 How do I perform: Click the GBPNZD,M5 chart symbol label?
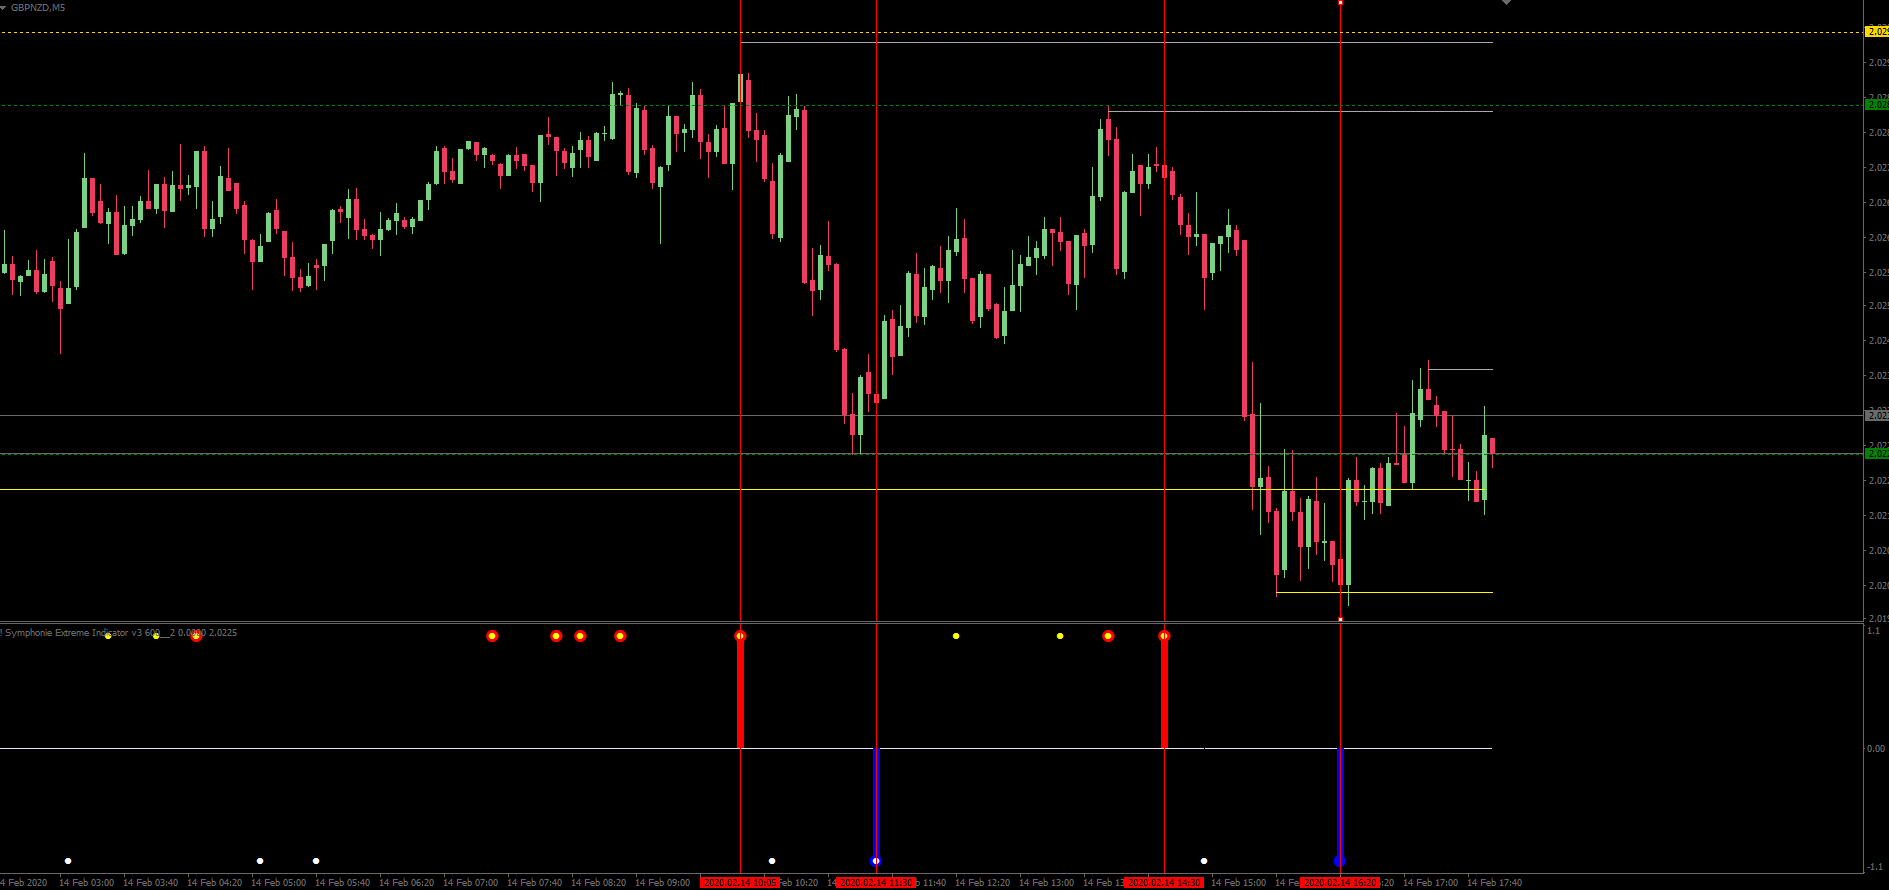38,8
